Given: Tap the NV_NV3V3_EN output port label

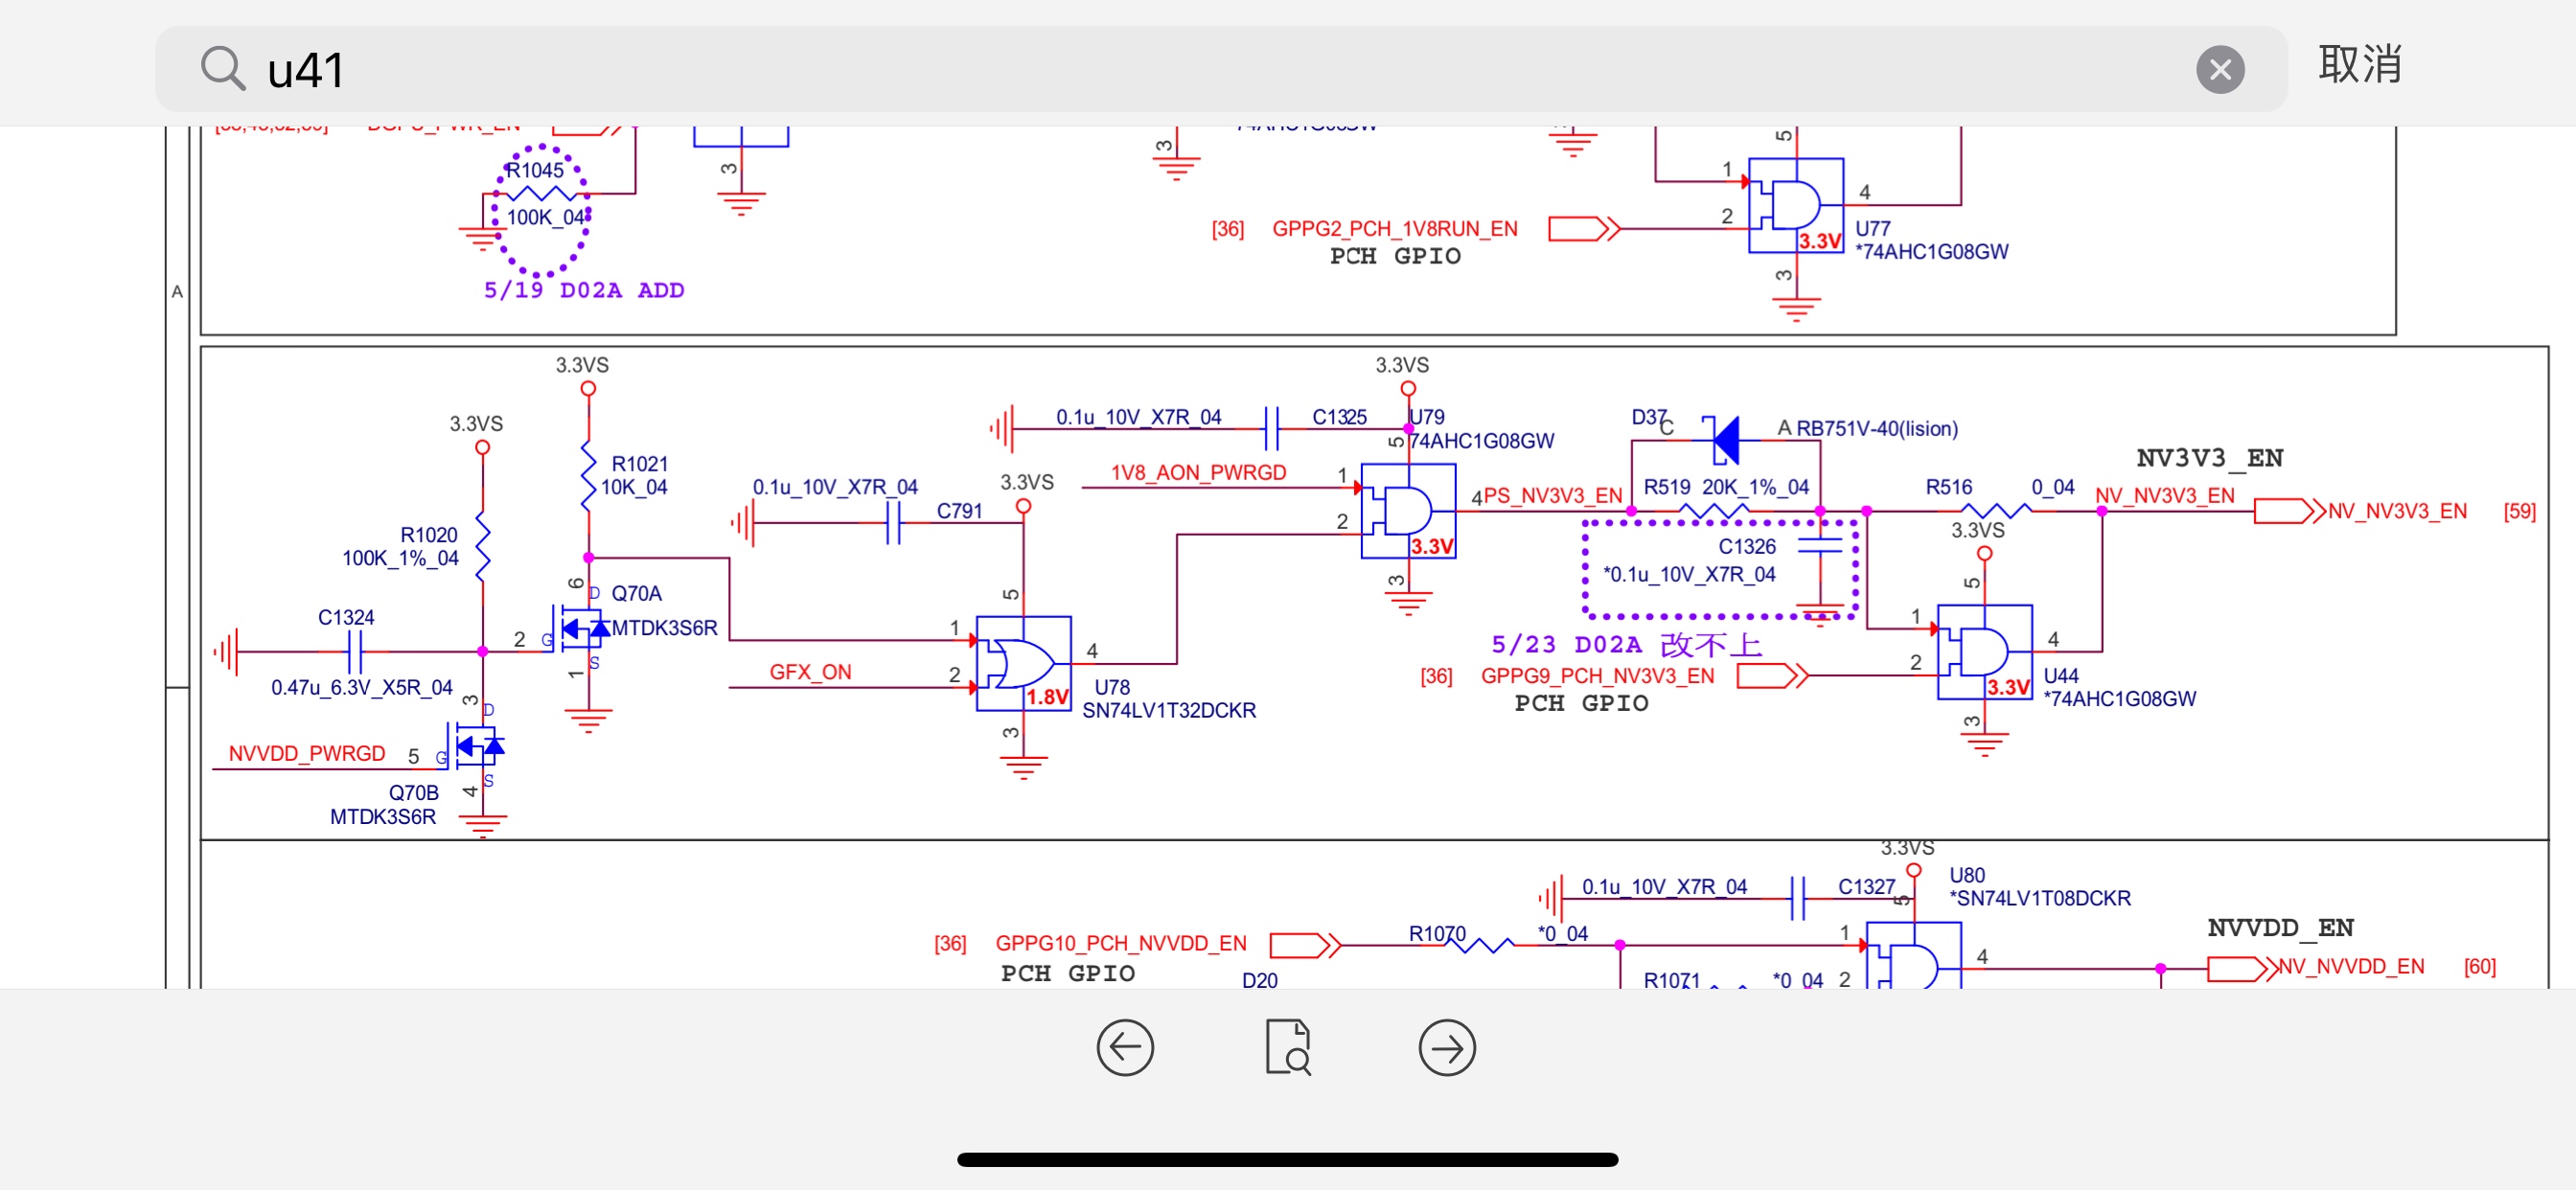Looking at the screenshot, I should (x=2396, y=511).
